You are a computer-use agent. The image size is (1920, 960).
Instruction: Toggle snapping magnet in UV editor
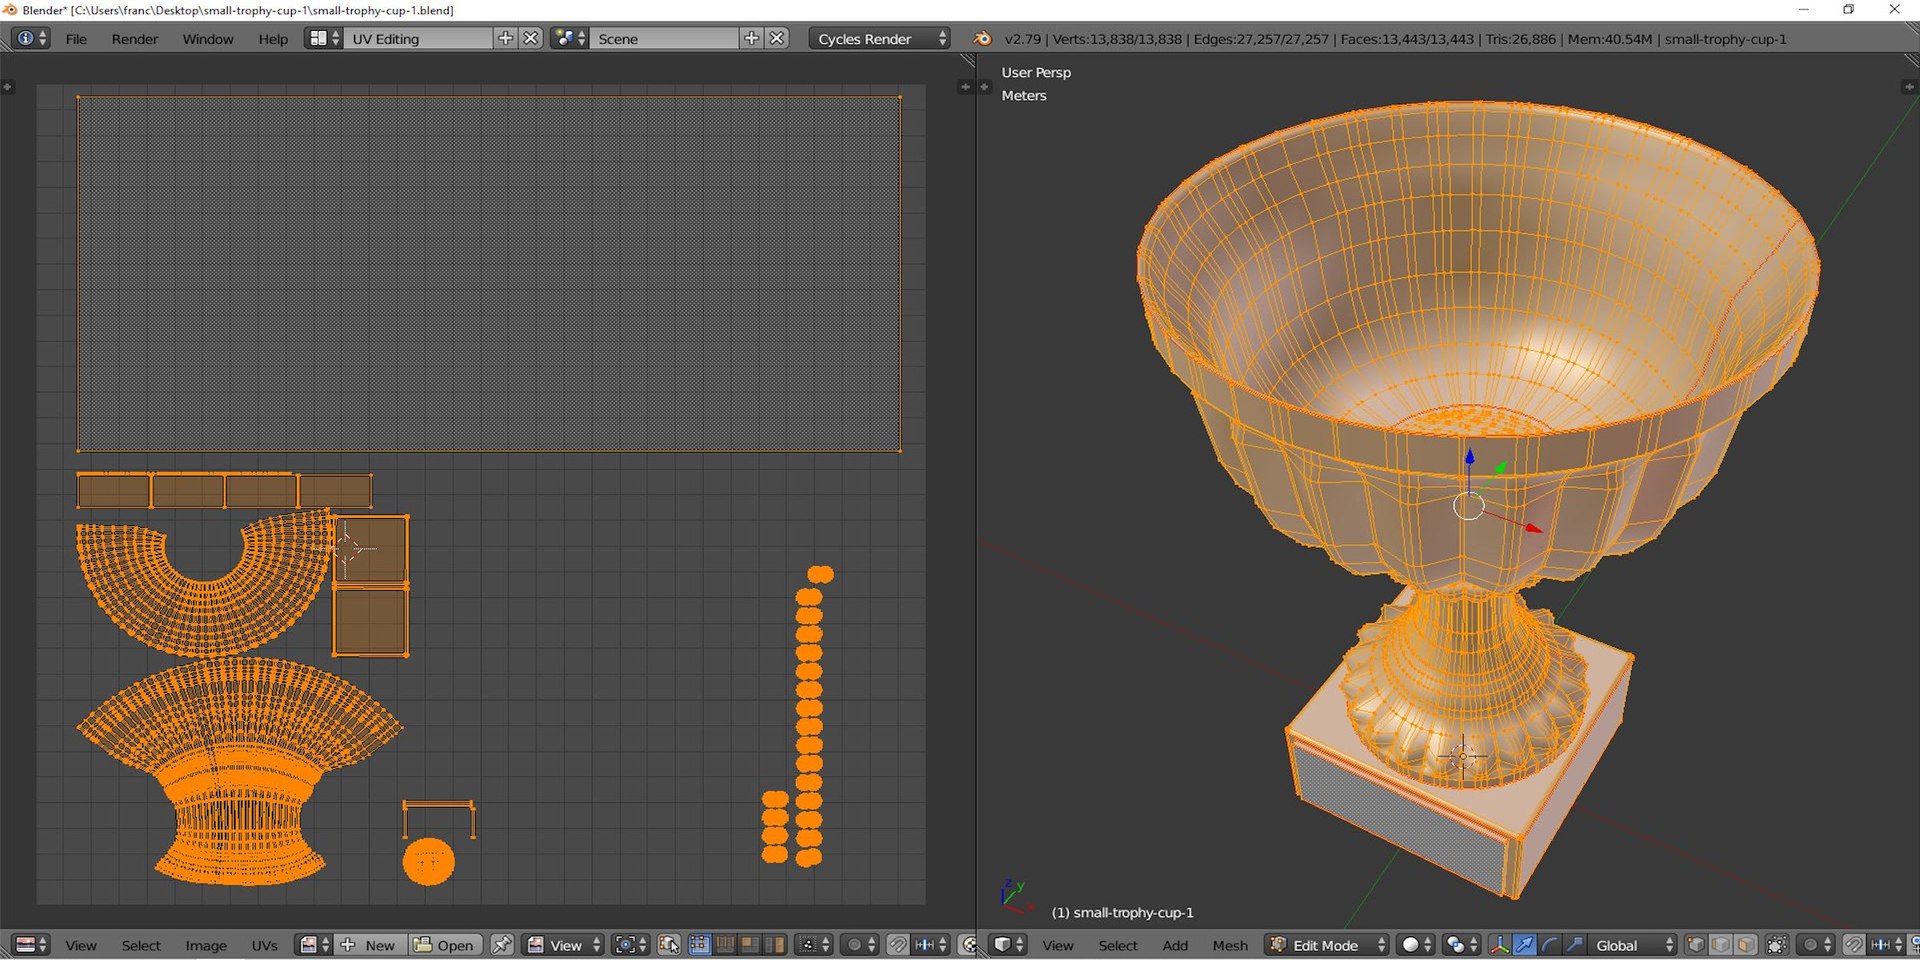pos(898,945)
